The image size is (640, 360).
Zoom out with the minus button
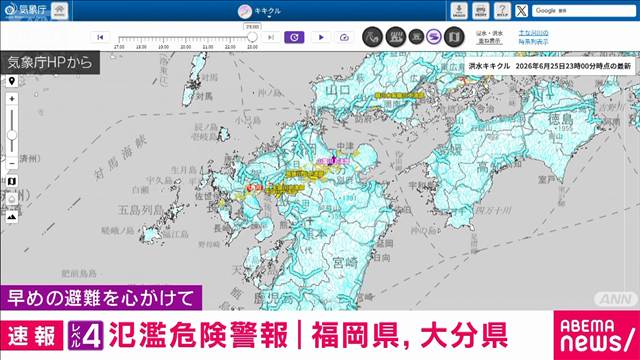click(12, 163)
